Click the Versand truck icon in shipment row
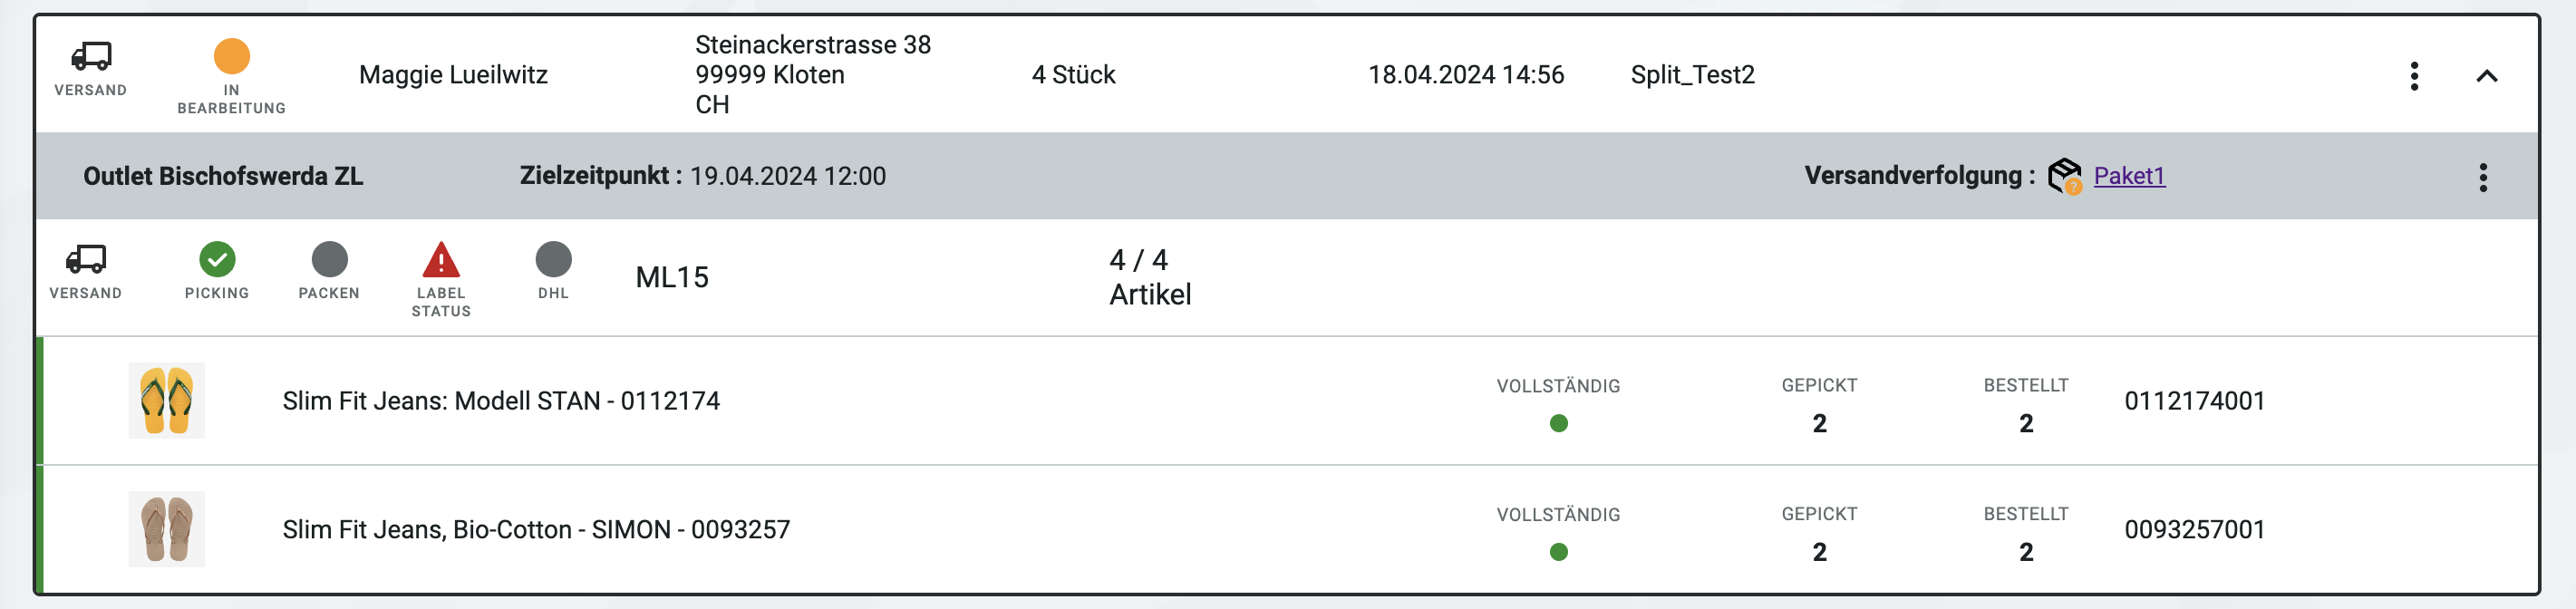 pyautogui.click(x=86, y=260)
